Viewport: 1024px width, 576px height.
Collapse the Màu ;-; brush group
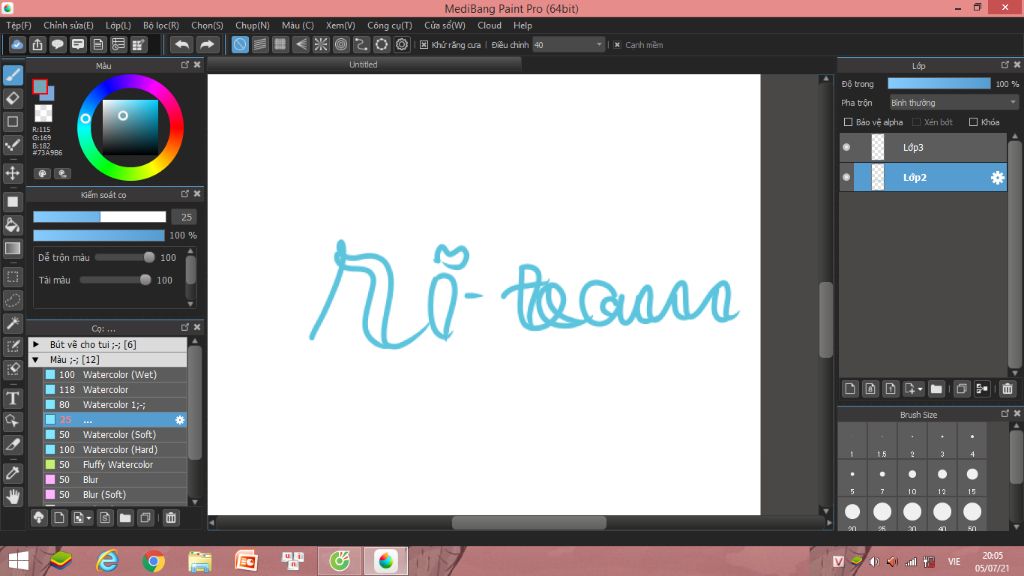click(x=36, y=360)
